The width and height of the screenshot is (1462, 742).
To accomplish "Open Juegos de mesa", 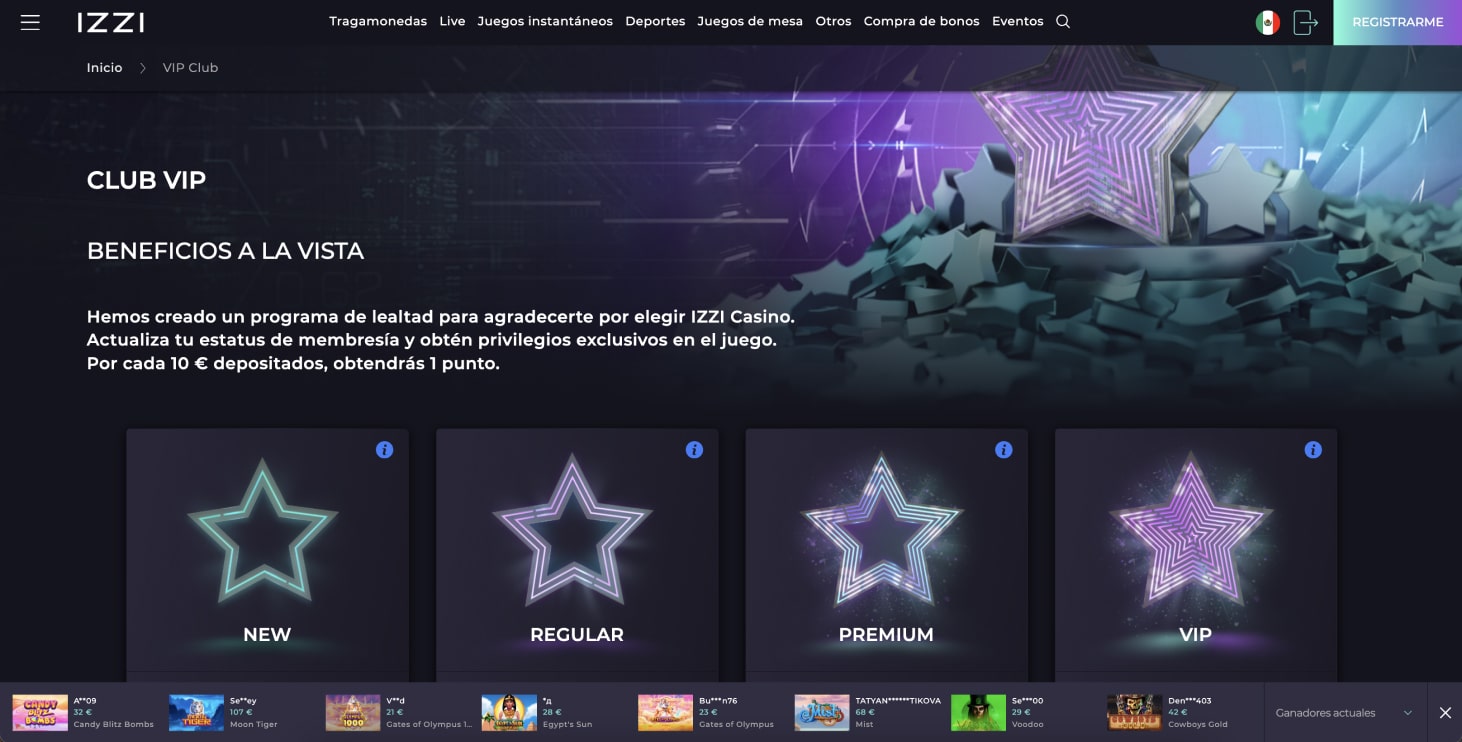I will (750, 21).
